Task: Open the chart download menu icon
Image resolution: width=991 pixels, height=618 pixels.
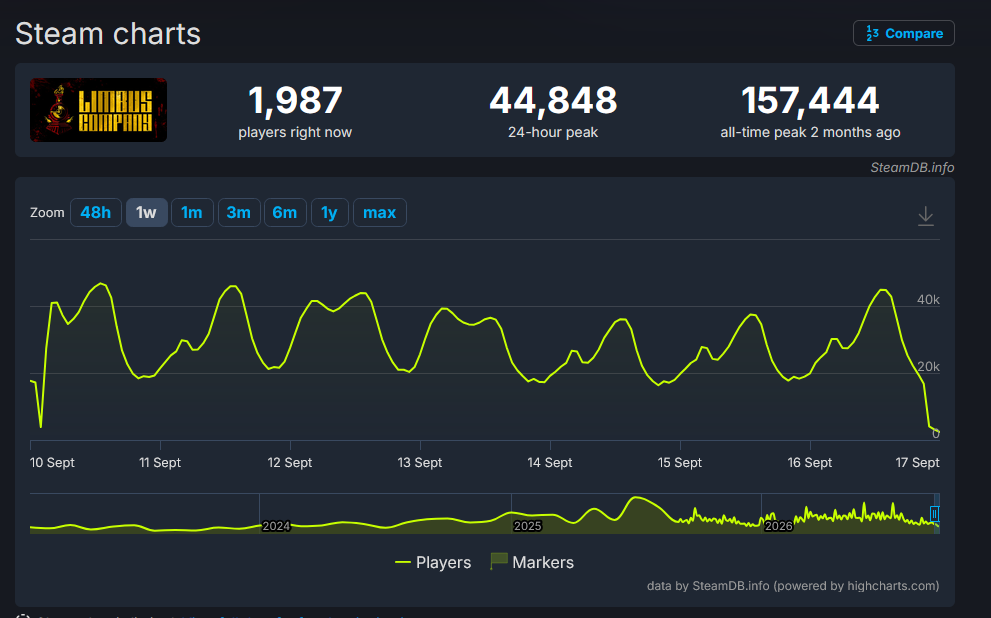Action: [x=925, y=216]
